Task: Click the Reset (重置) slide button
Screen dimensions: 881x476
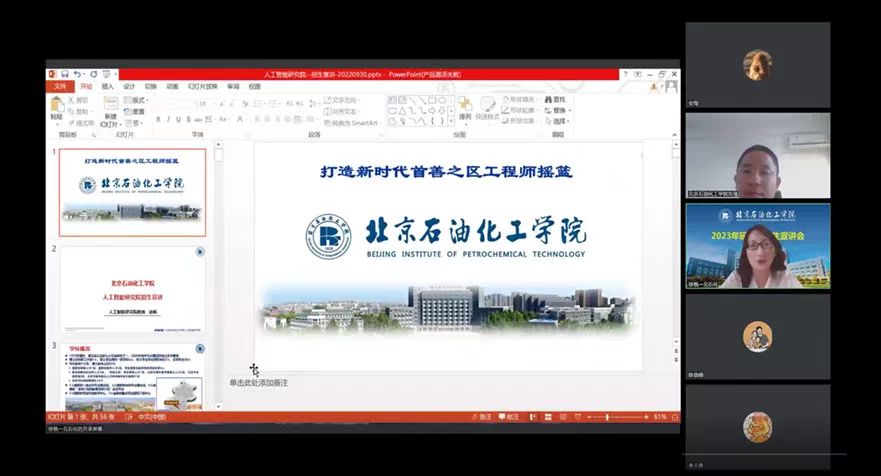Action: point(138,111)
